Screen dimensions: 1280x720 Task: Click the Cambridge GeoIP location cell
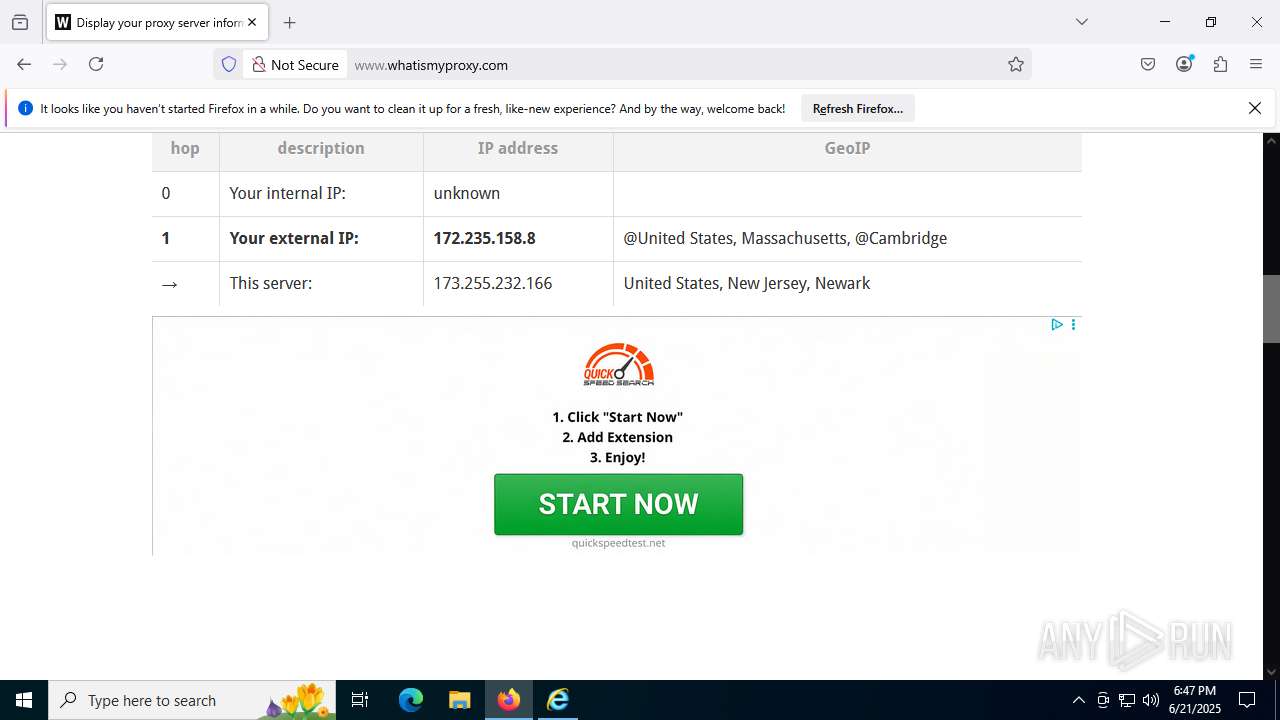click(x=847, y=239)
